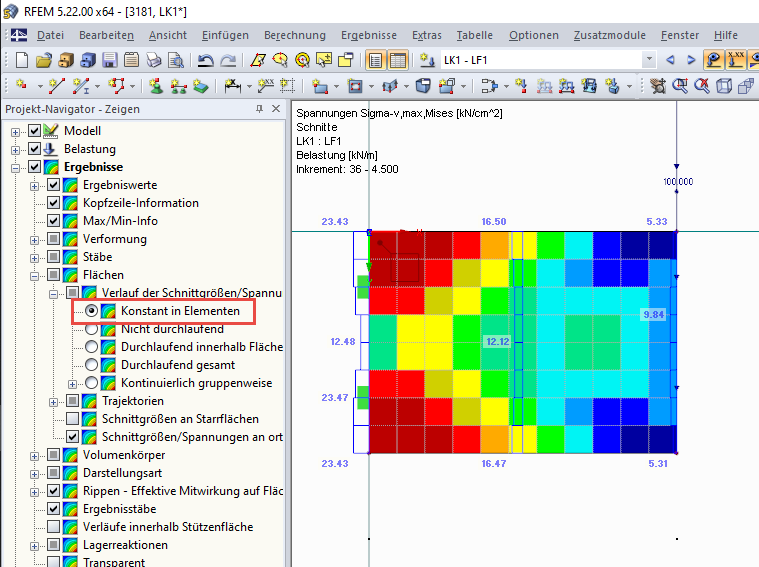Click the new line tool icon
The height and width of the screenshot is (567, 759).
[x=57, y=86]
